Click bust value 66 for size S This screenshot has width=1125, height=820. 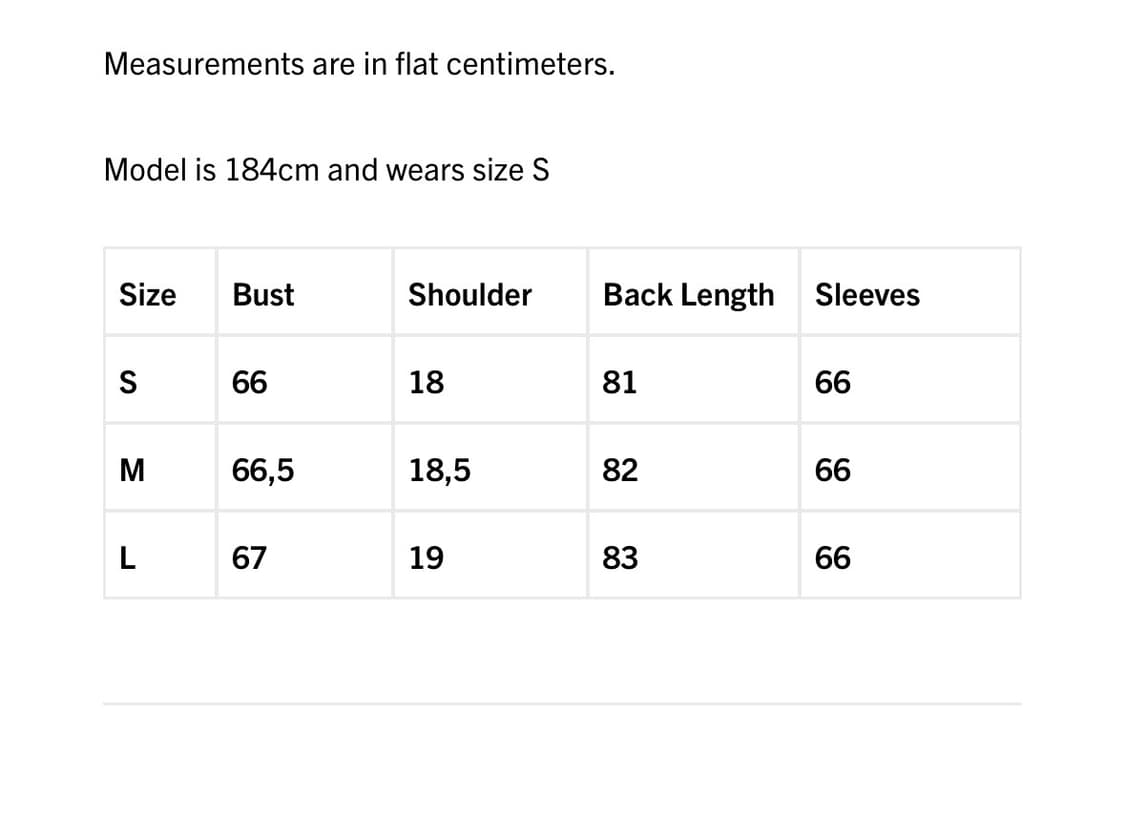coord(249,383)
